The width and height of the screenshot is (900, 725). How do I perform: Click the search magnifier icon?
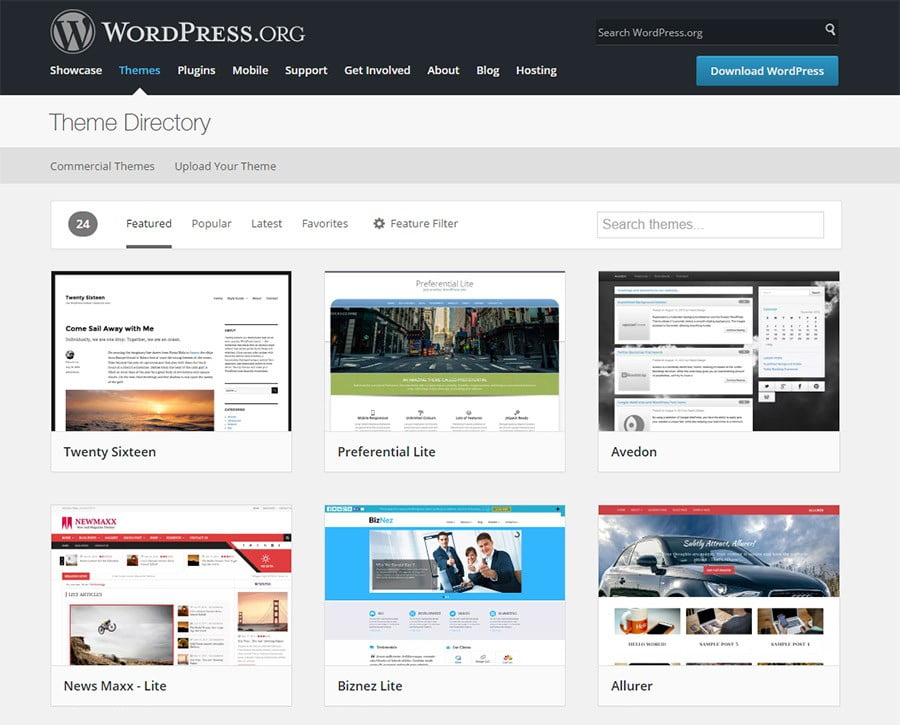(830, 31)
